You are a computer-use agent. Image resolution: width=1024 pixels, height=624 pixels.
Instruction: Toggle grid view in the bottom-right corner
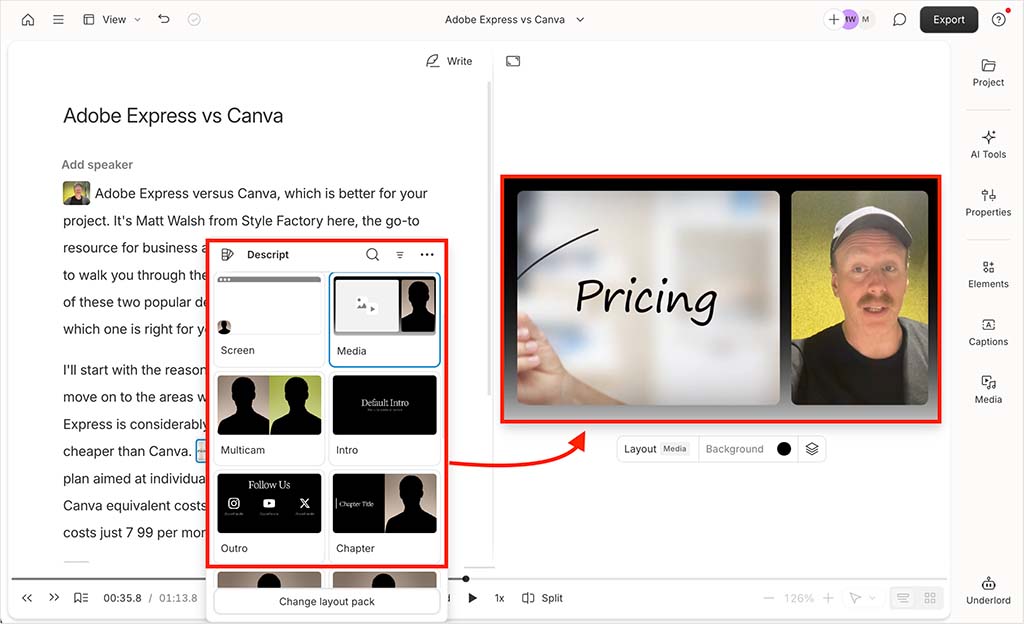click(930, 597)
